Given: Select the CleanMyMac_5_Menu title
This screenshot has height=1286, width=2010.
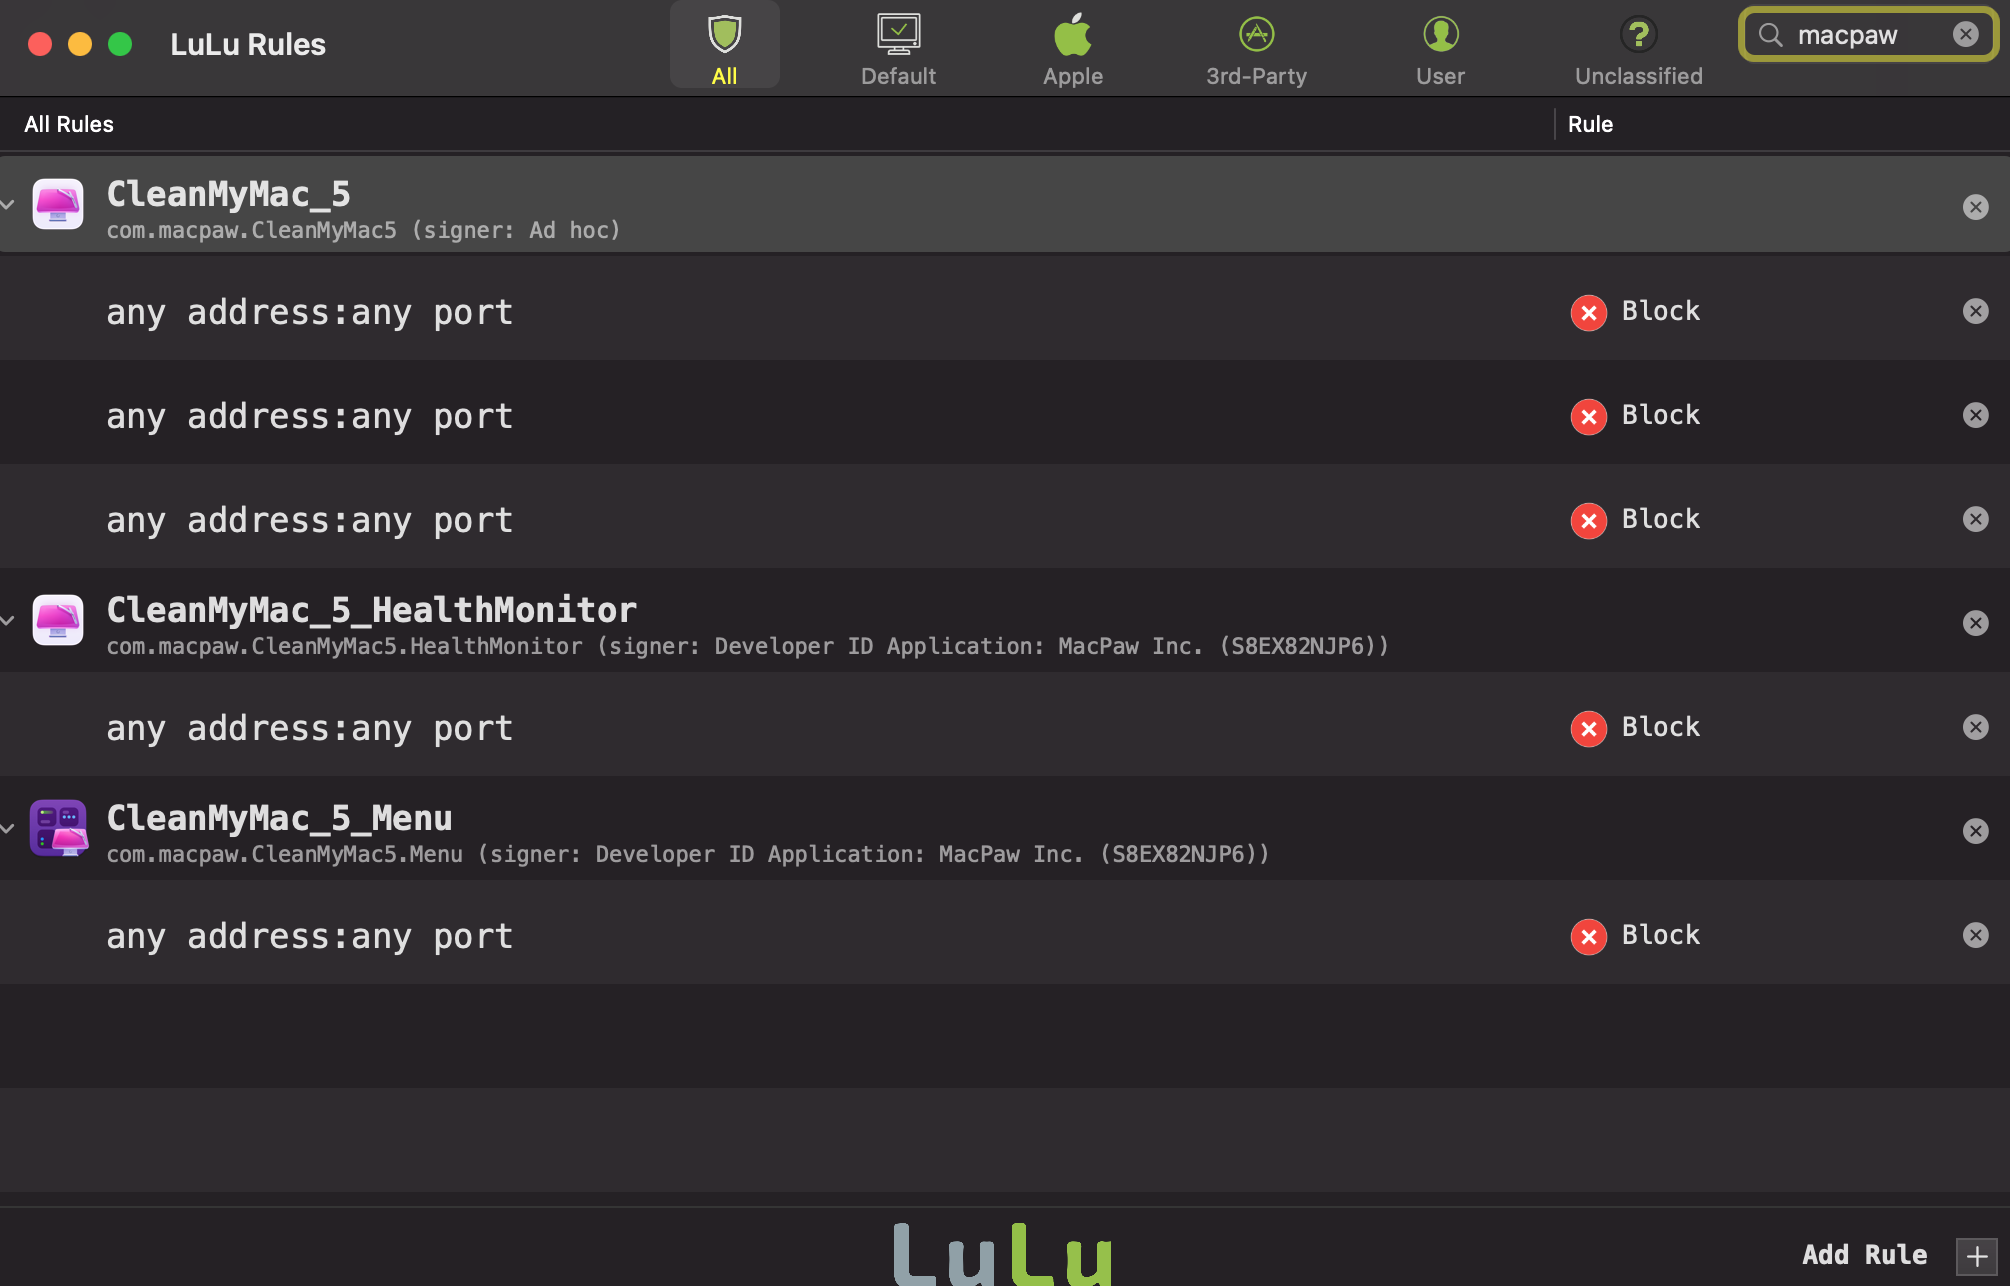Looking at the screenshot, I should 279,818.
